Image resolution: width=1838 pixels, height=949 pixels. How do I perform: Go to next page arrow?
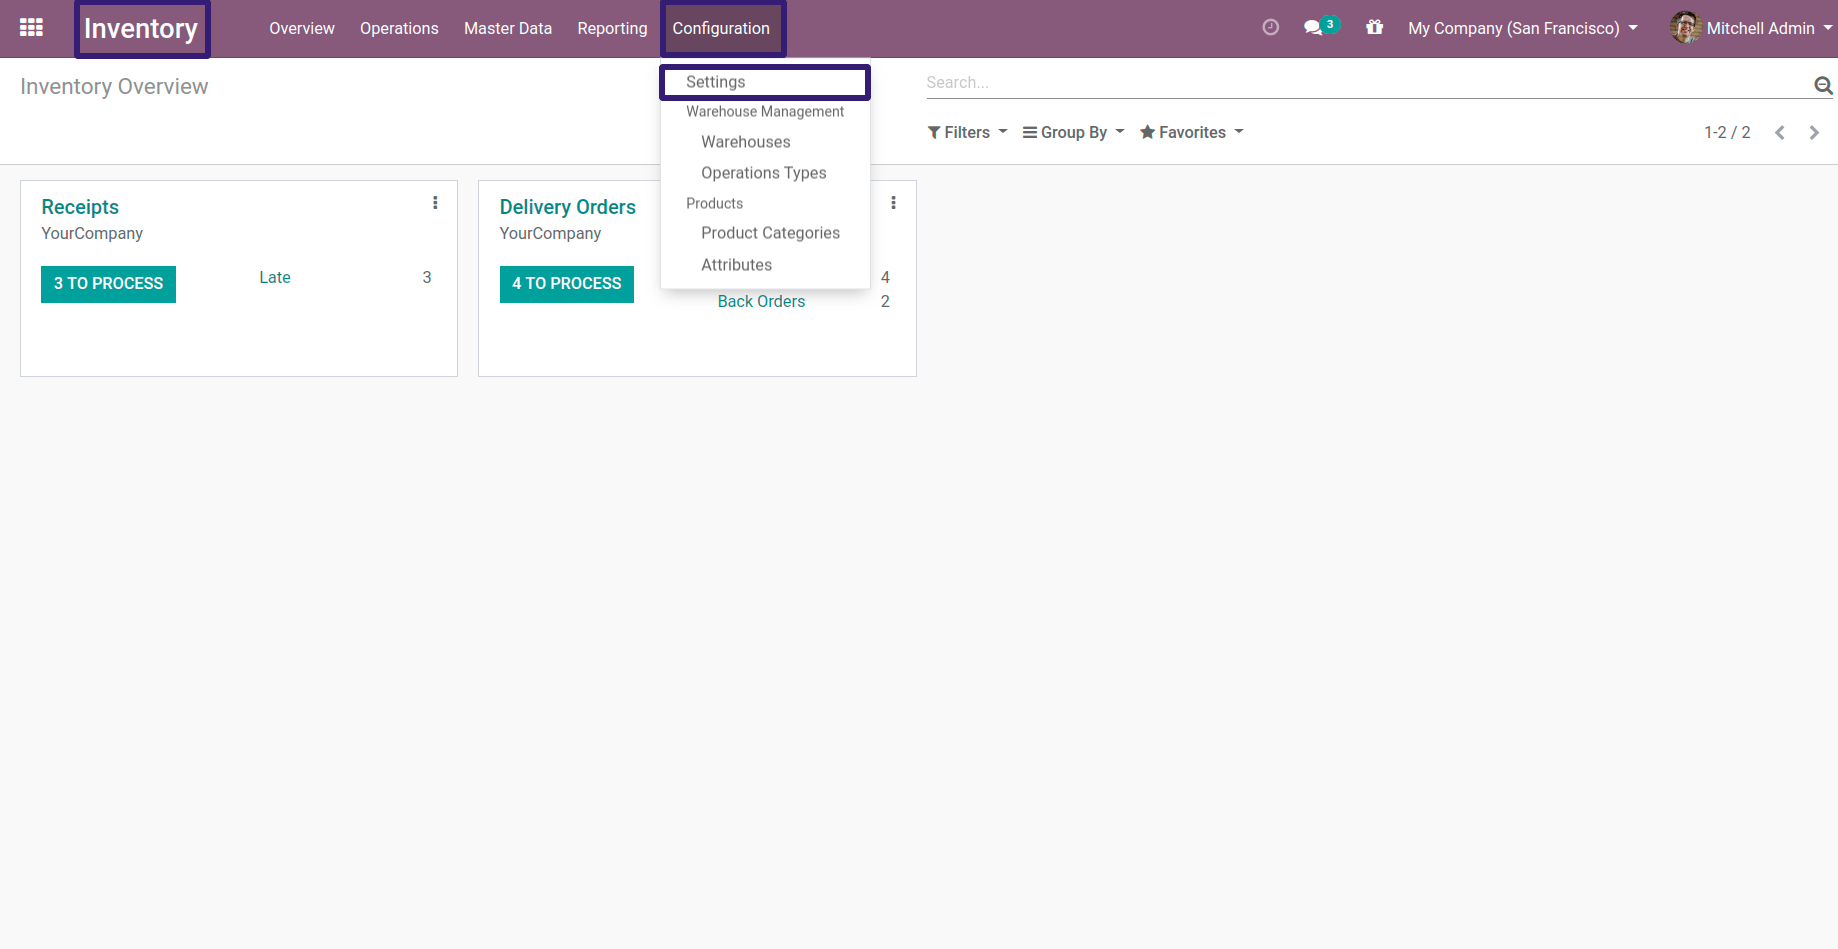click(x=1814, y=133)
